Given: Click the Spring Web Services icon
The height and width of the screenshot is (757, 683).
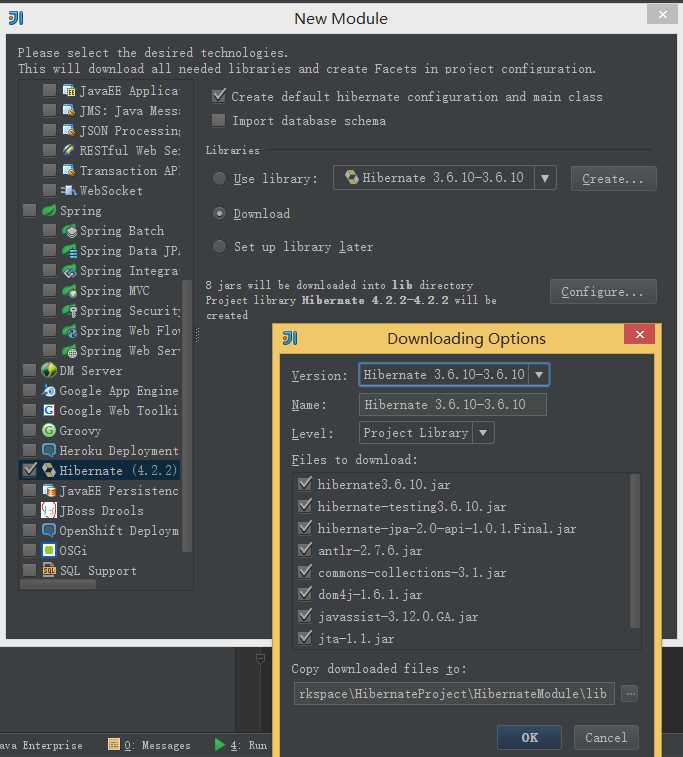Looking at the screenshot, I should pos(70,350).
